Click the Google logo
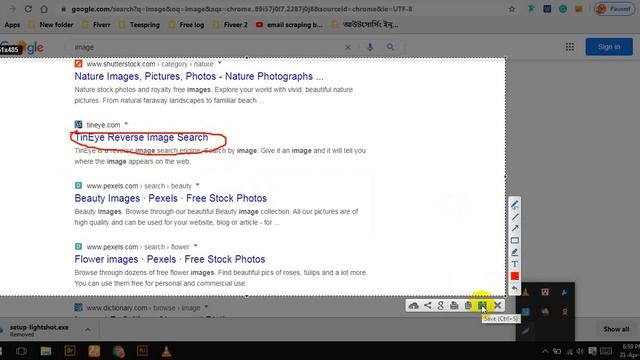This screenshot has width=640, height=360. point(22,47)
